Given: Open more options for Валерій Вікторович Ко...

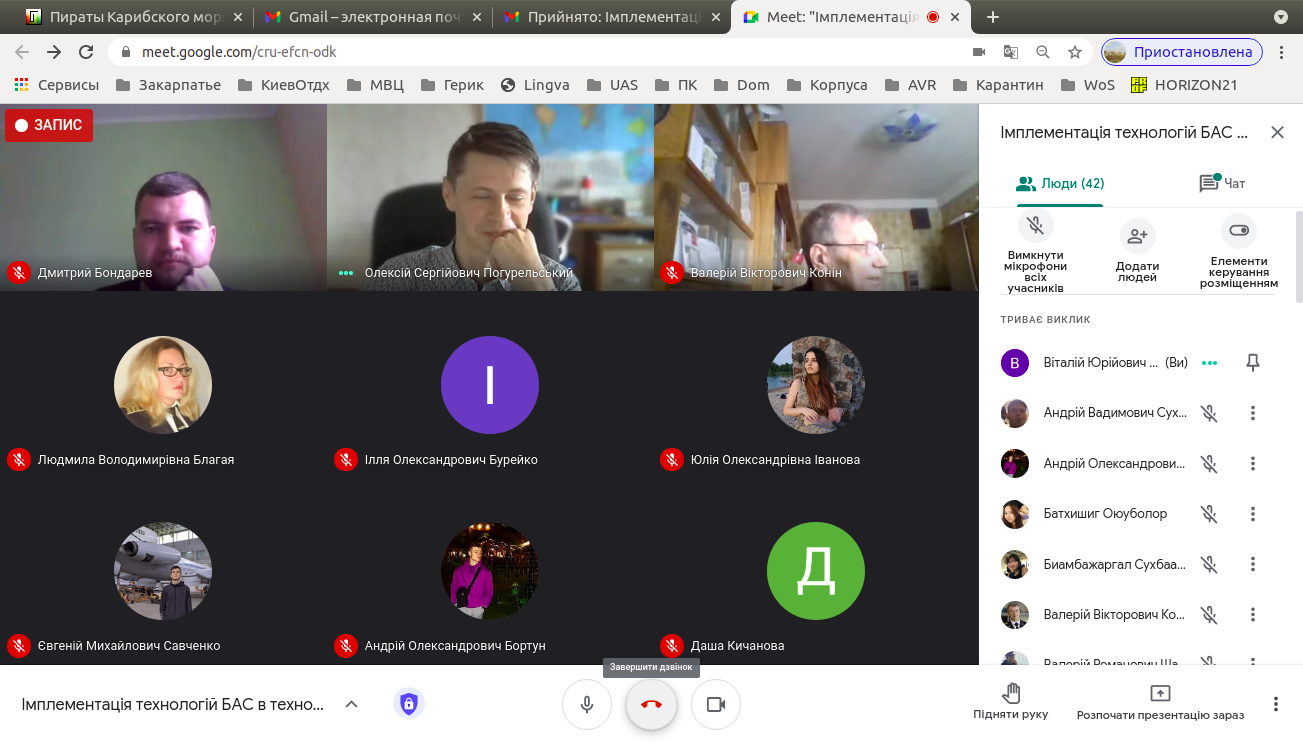Looking at the screenshot, I should (1253, 614).
